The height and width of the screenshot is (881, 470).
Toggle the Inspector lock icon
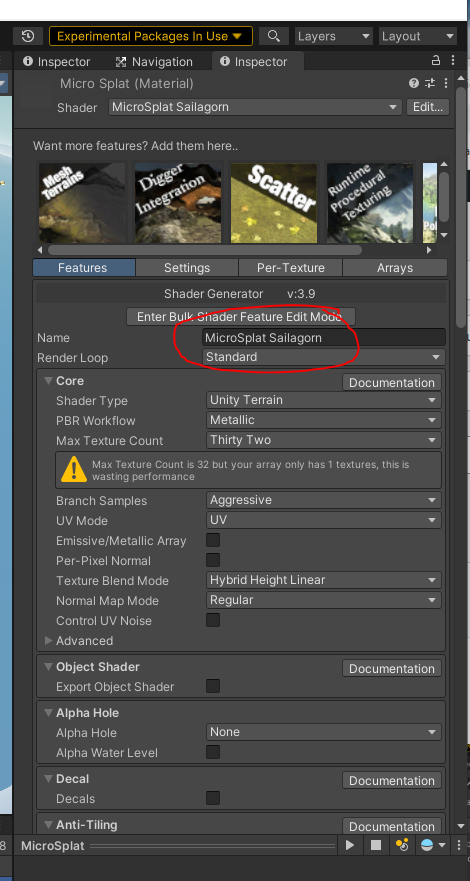click(x=435, y=61)
